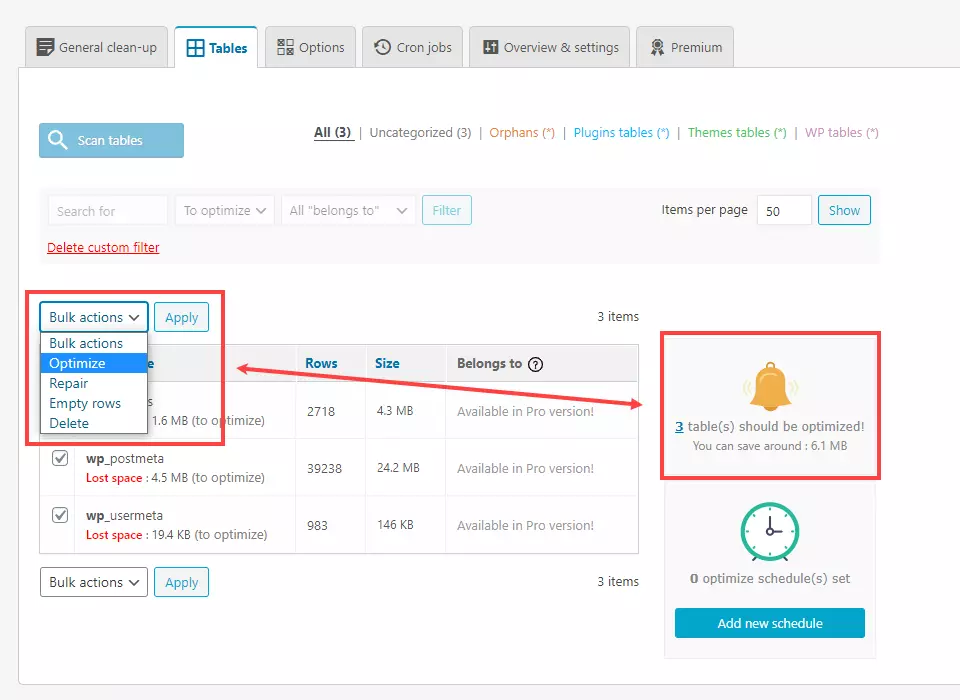This screenshot has width=960, height=700.
Task: Click the magnifier icon in Scan tables
Action: tap(58, 140)
